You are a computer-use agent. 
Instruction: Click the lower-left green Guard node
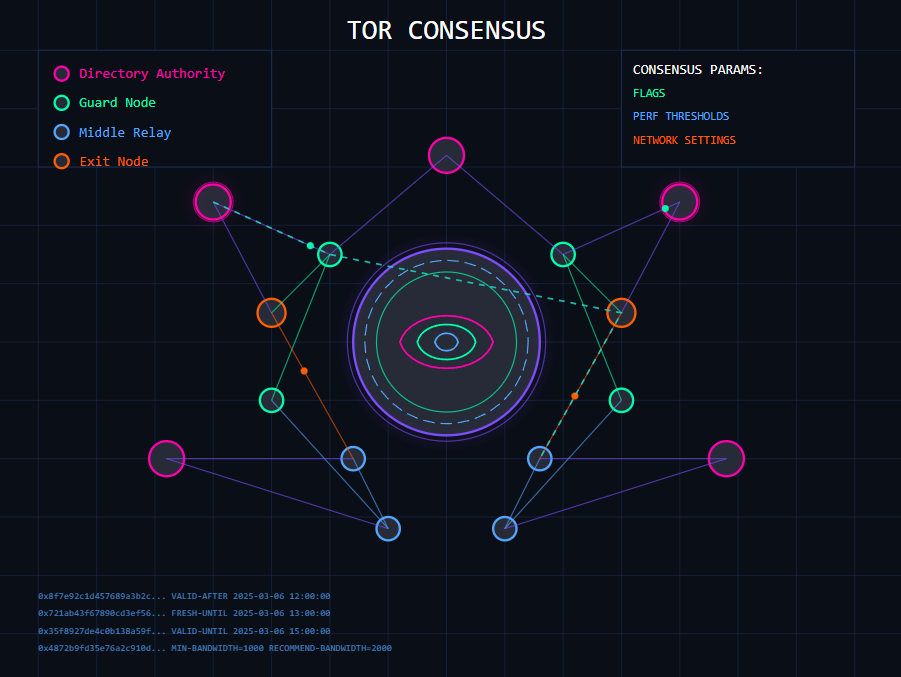coord(272,401)
